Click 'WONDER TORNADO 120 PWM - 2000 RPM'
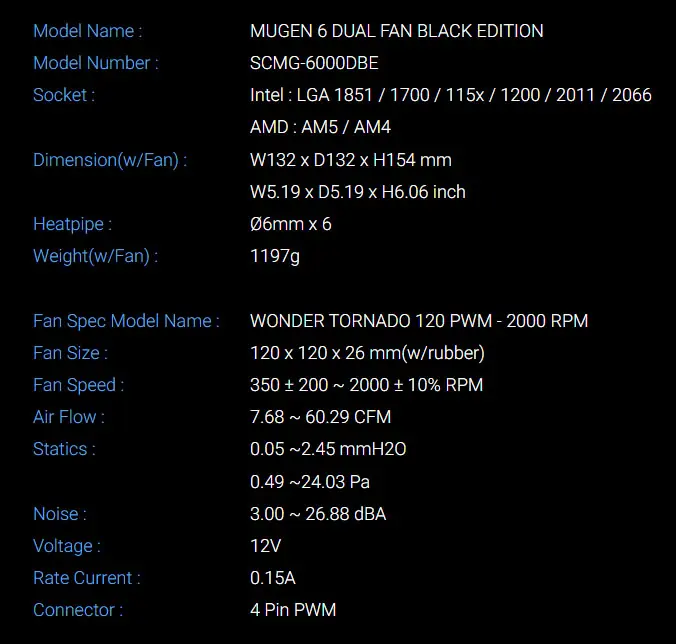 [419, 321]
